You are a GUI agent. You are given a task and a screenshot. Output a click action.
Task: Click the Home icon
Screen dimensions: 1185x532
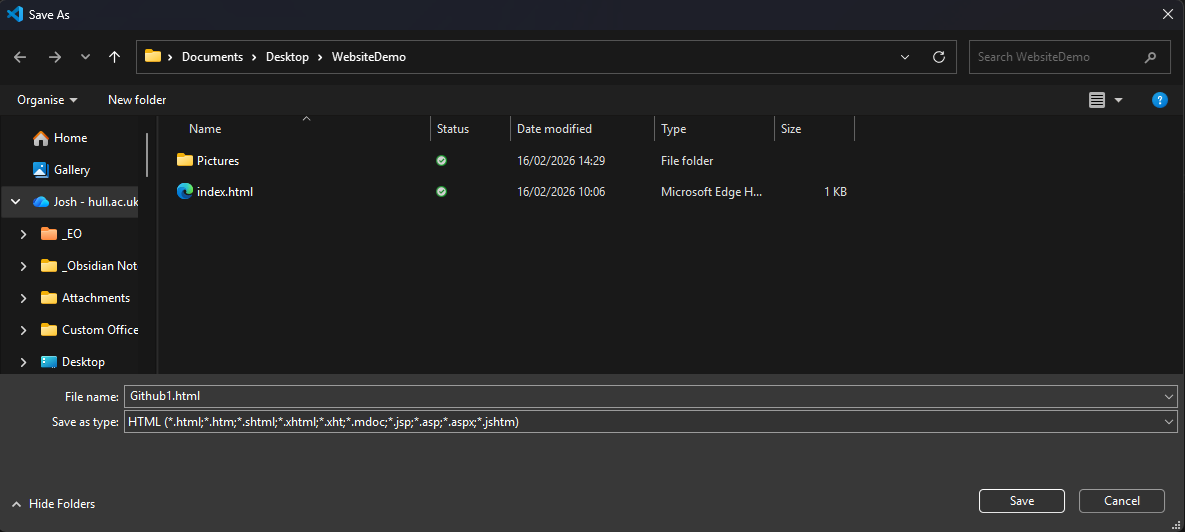[x=40, y=138]
